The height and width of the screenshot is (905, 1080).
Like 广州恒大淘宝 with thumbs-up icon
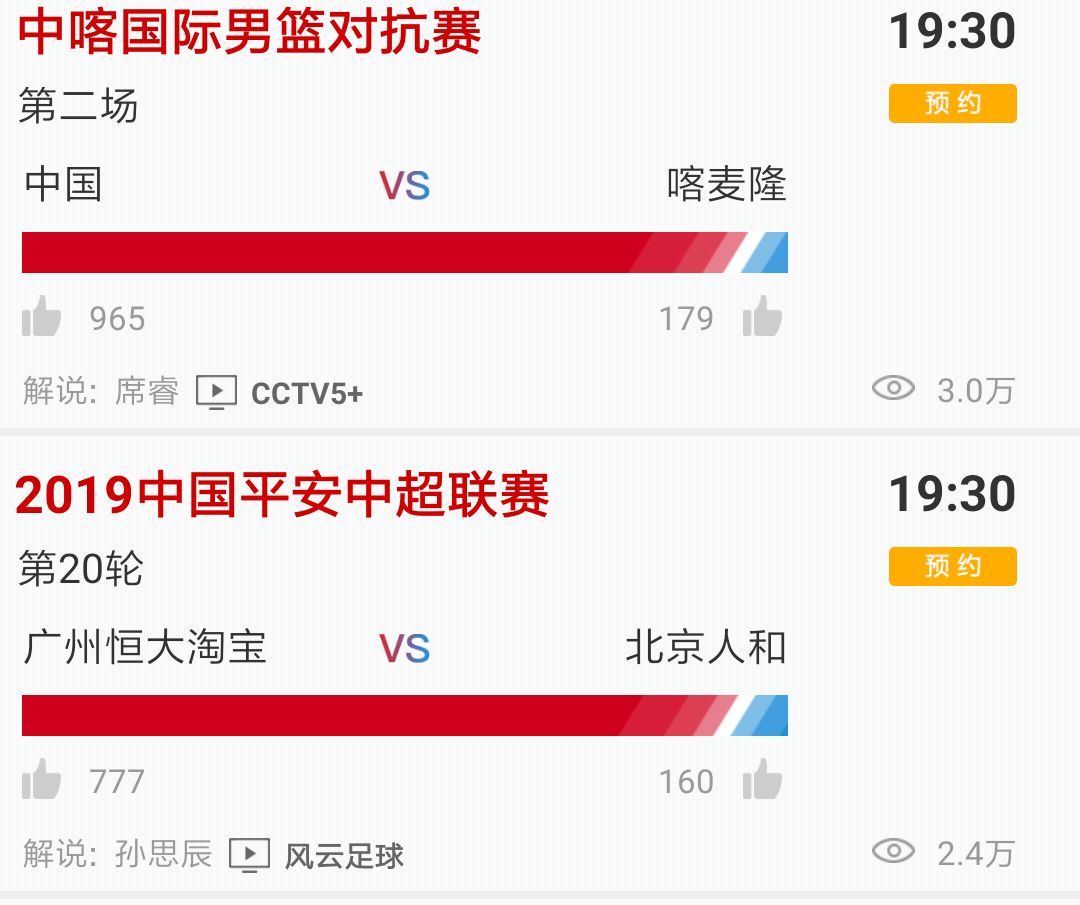[41, 780]
